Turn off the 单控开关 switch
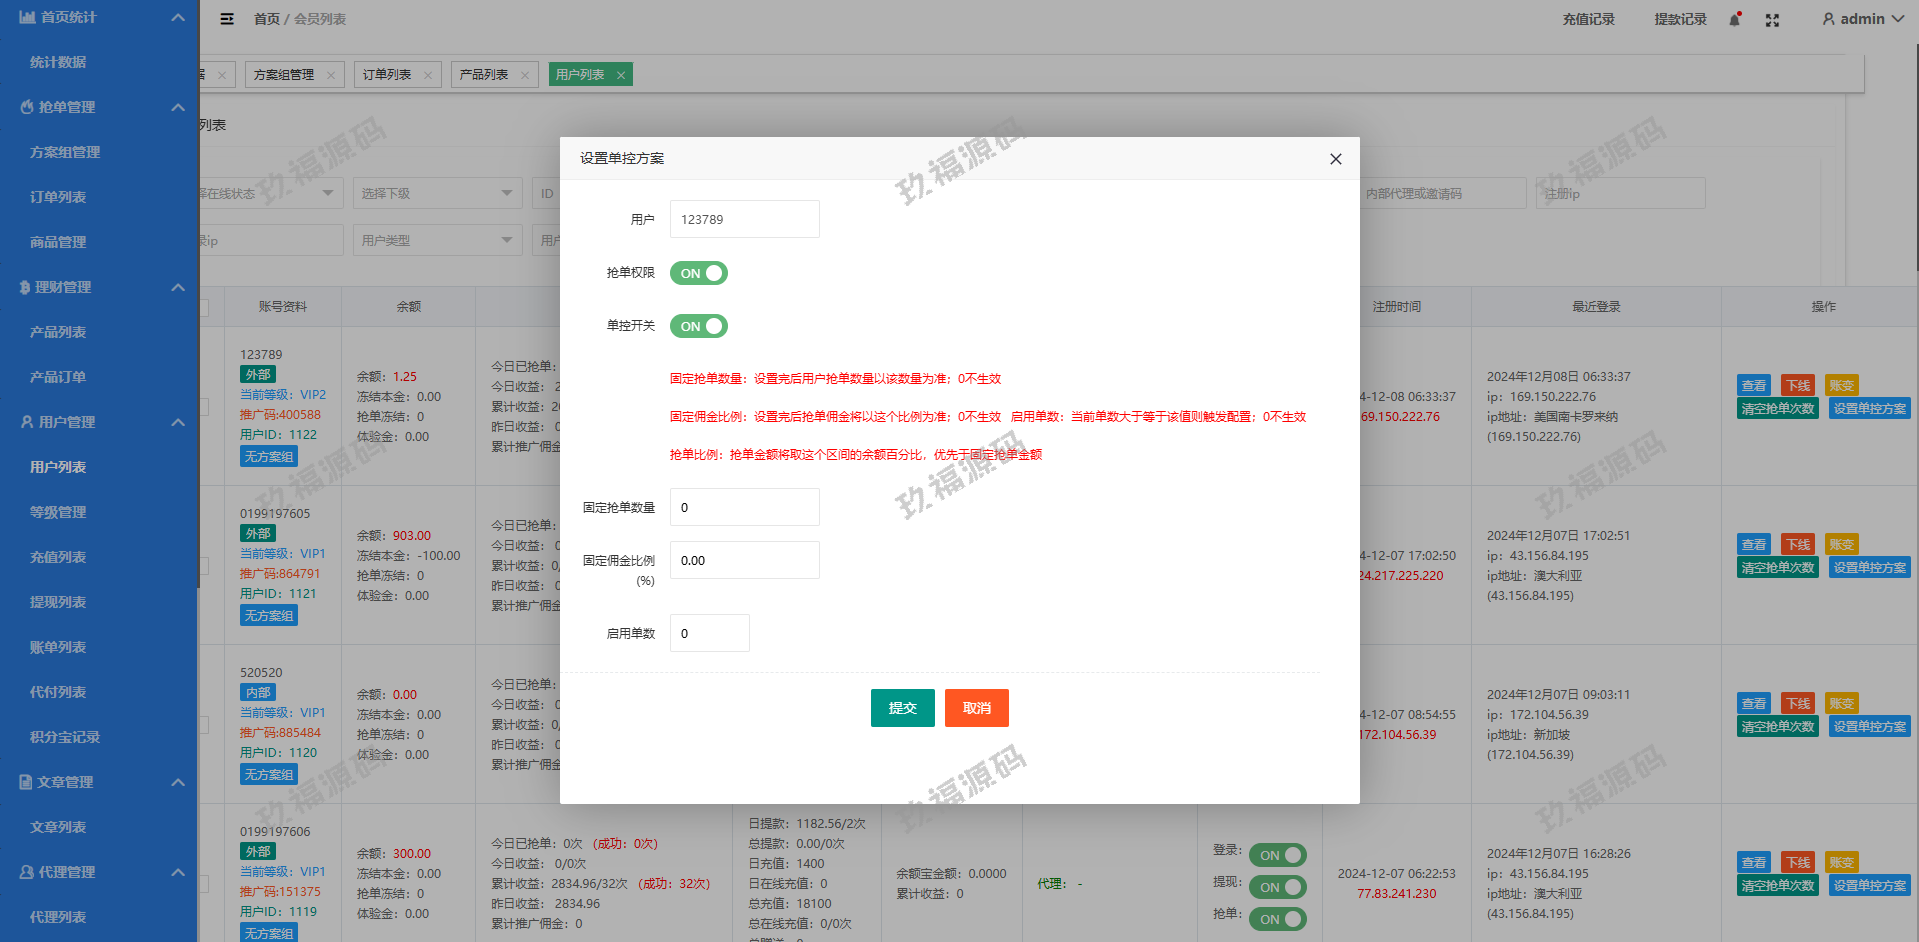Screen dimensions: 1919x942 tap(699, 326)
